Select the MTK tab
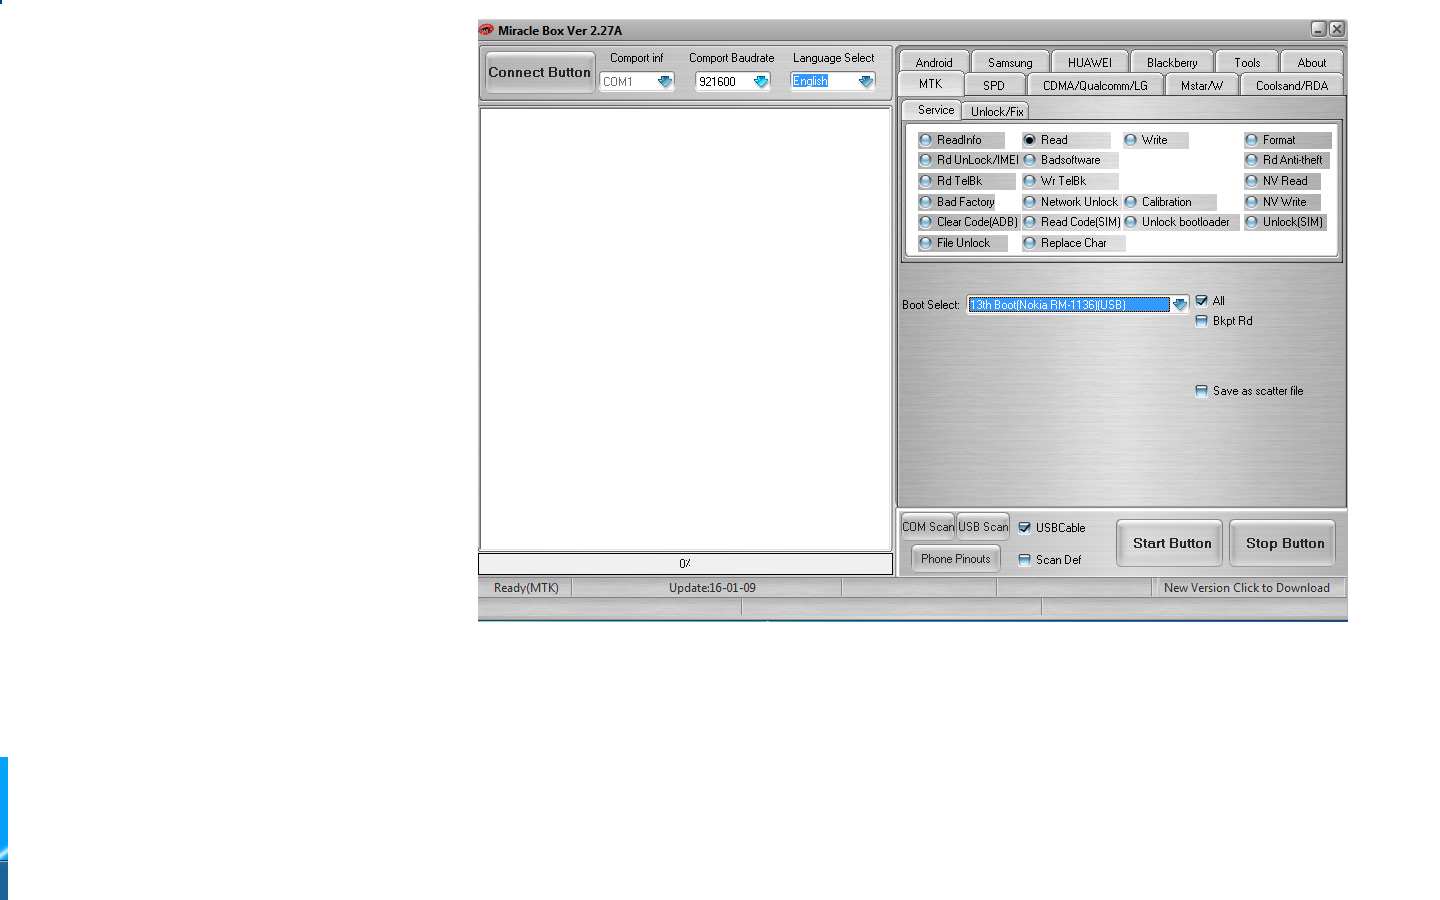This screenshot has width=1440, height=900. [931, 84]
